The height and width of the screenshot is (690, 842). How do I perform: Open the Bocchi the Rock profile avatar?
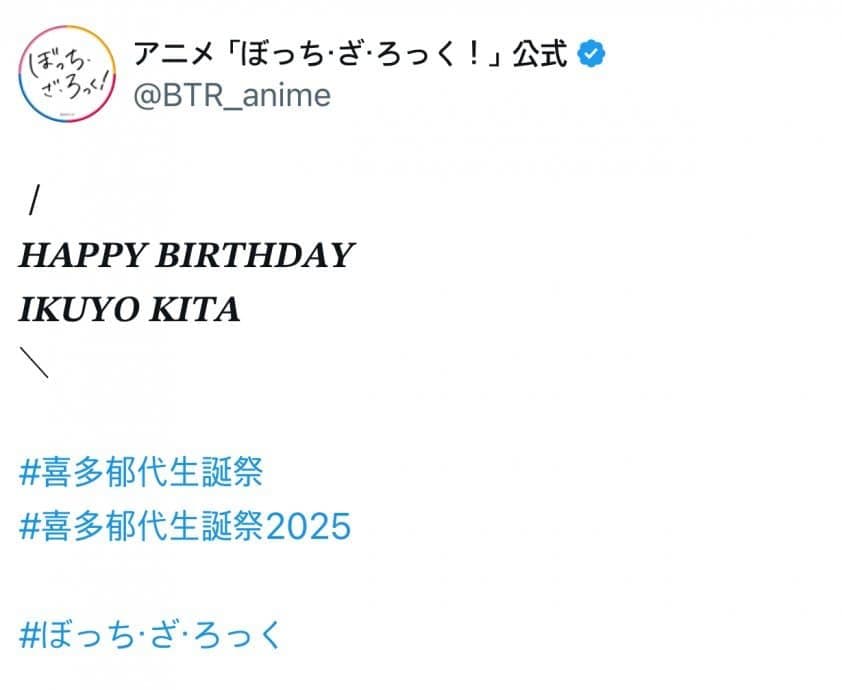(67, 75)
